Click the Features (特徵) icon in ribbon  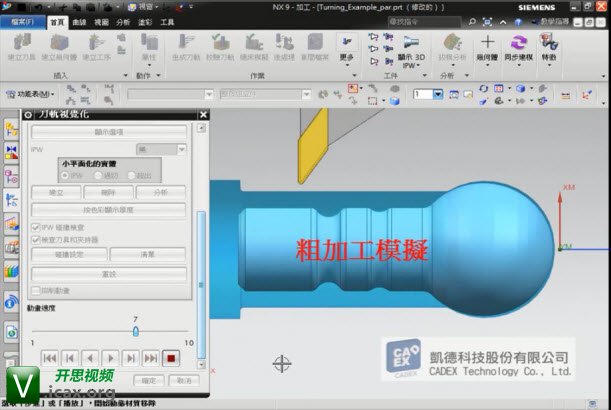tap(549, 46)
